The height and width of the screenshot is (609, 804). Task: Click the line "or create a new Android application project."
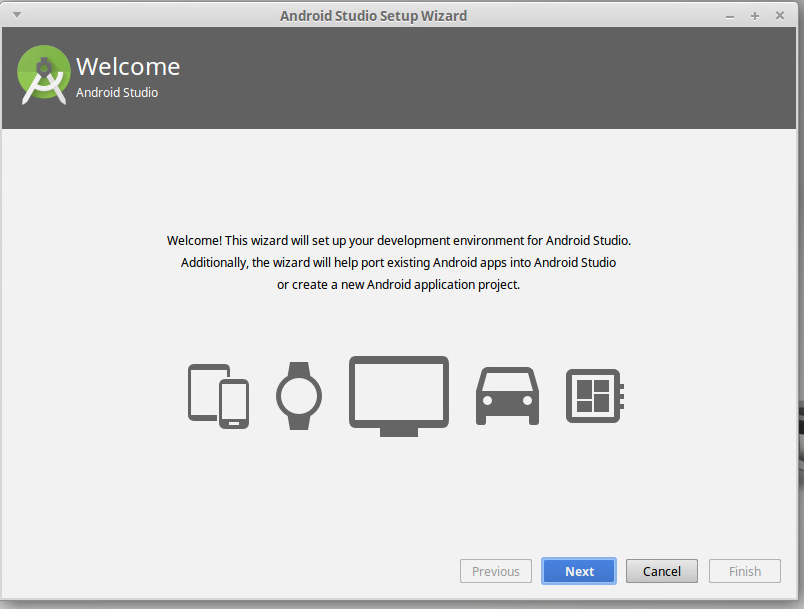tap(398, 285)
